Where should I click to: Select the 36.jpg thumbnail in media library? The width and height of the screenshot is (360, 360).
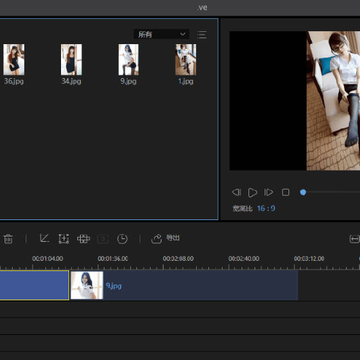pos(14,59)
